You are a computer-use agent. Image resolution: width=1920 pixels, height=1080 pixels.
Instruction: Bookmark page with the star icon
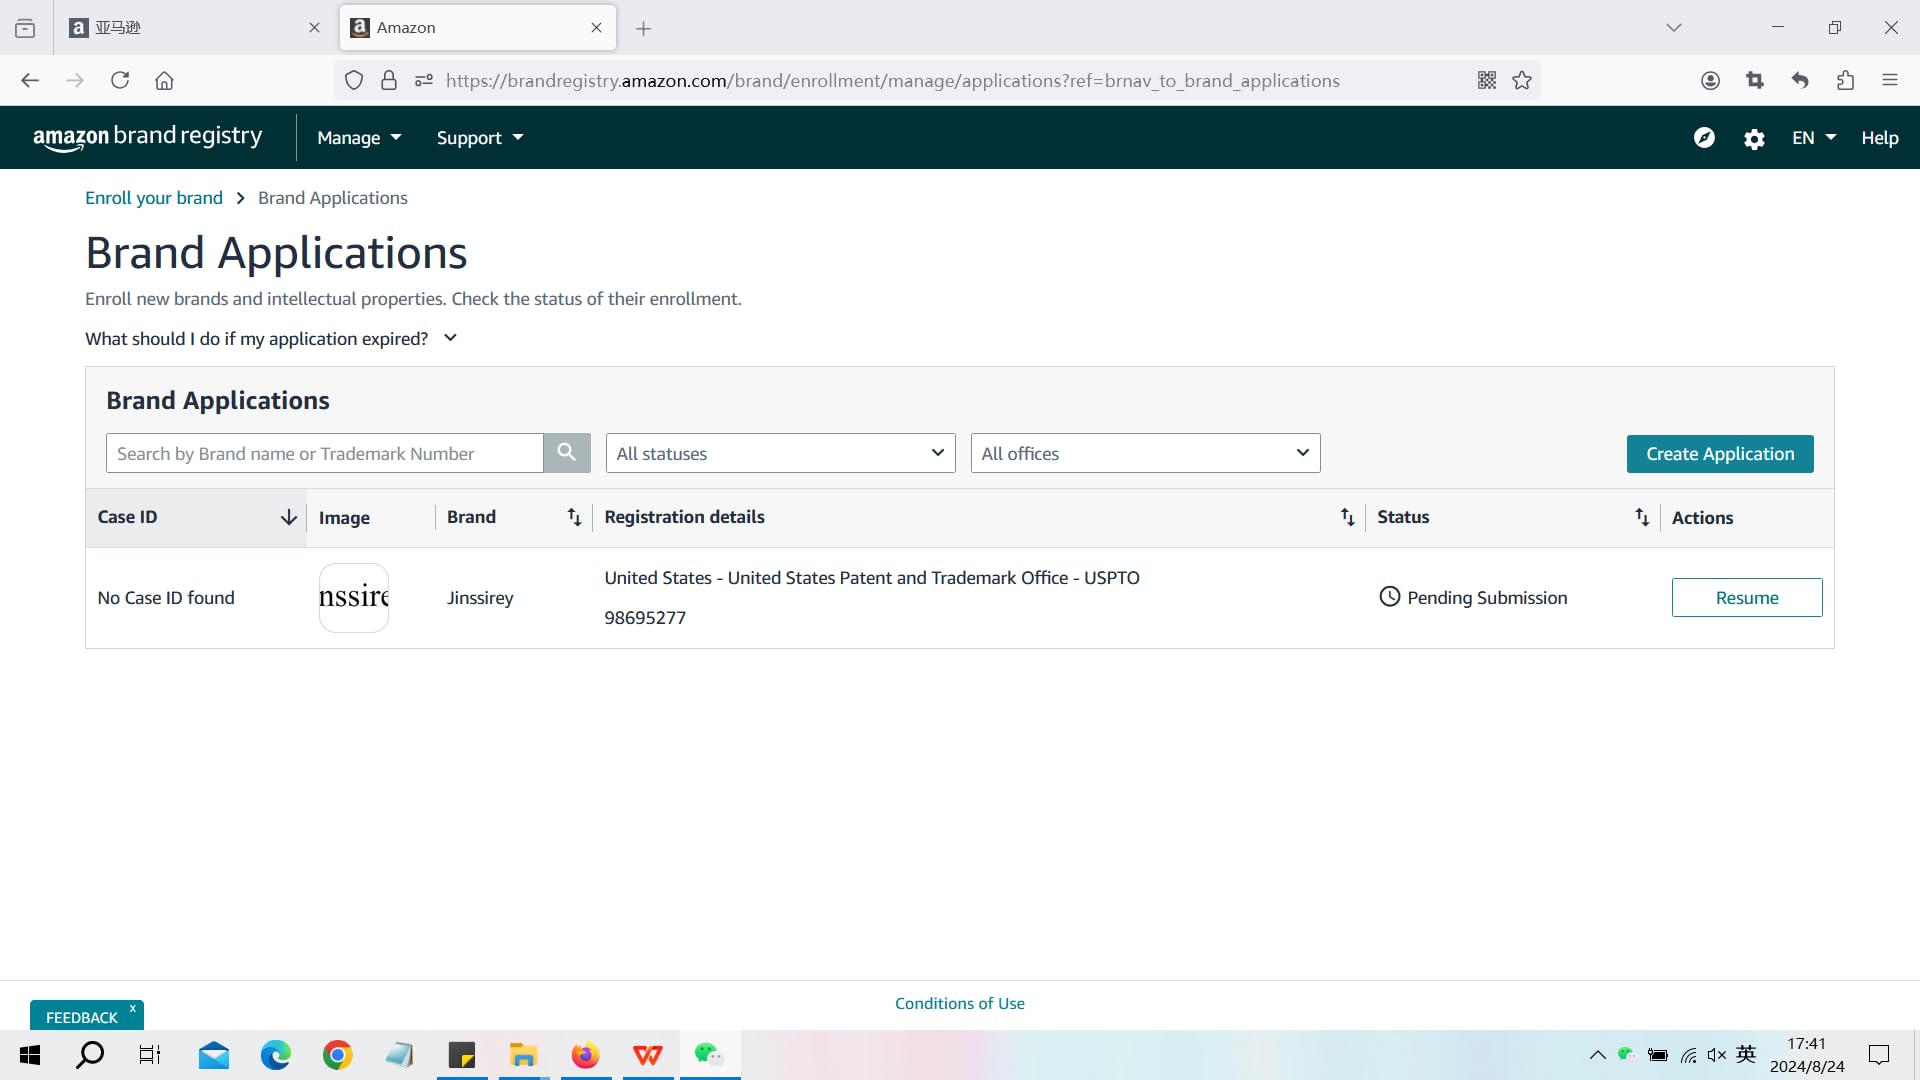1522,81
